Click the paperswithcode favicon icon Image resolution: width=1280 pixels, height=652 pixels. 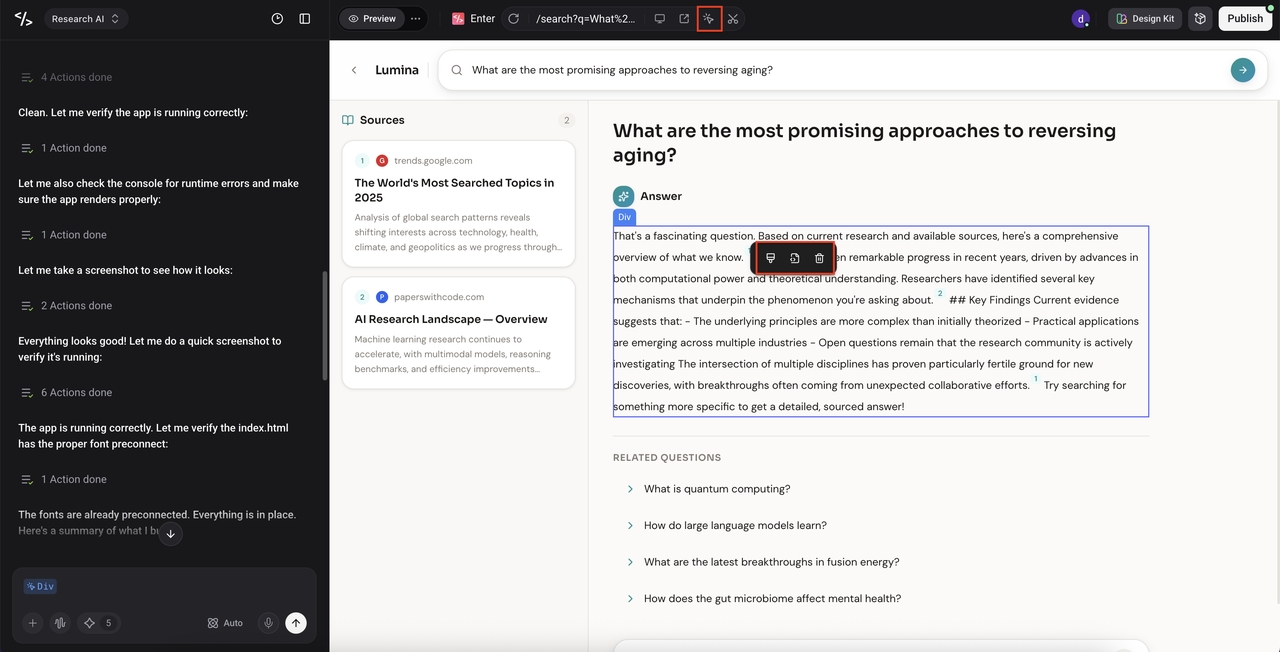tap(382, 297)
